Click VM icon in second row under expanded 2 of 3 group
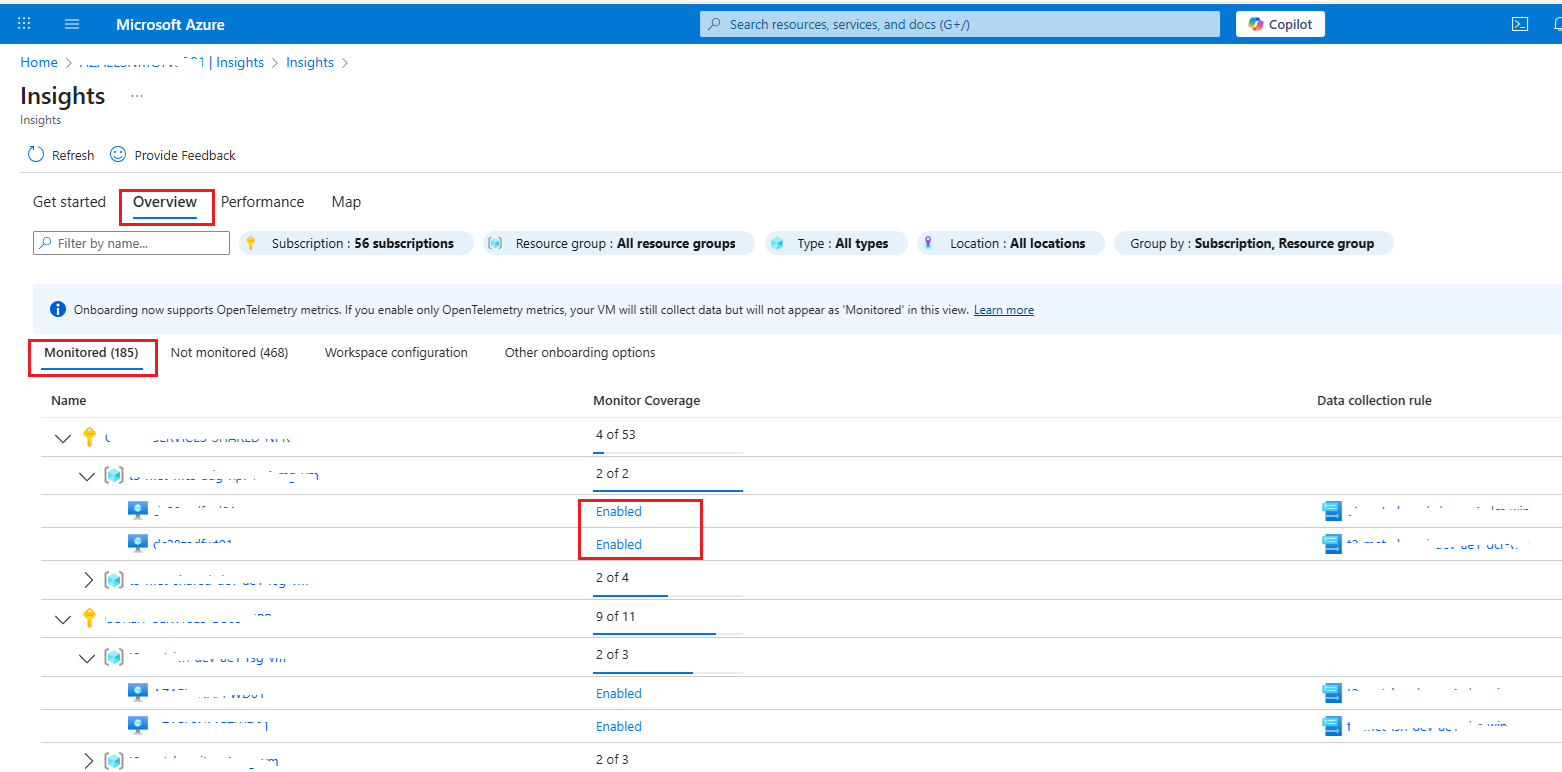The width and height of the screenshot is (1562, 772). point(138,725)
